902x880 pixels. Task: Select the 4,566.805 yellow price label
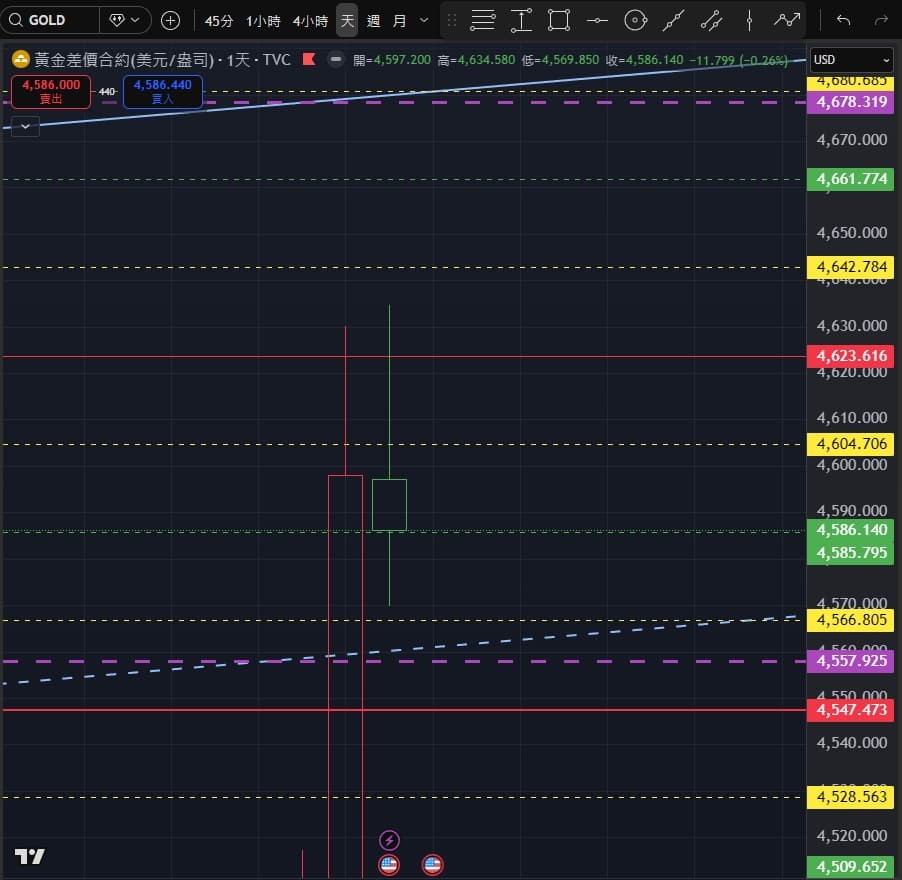pyautogui.click(x=850, y=620)
